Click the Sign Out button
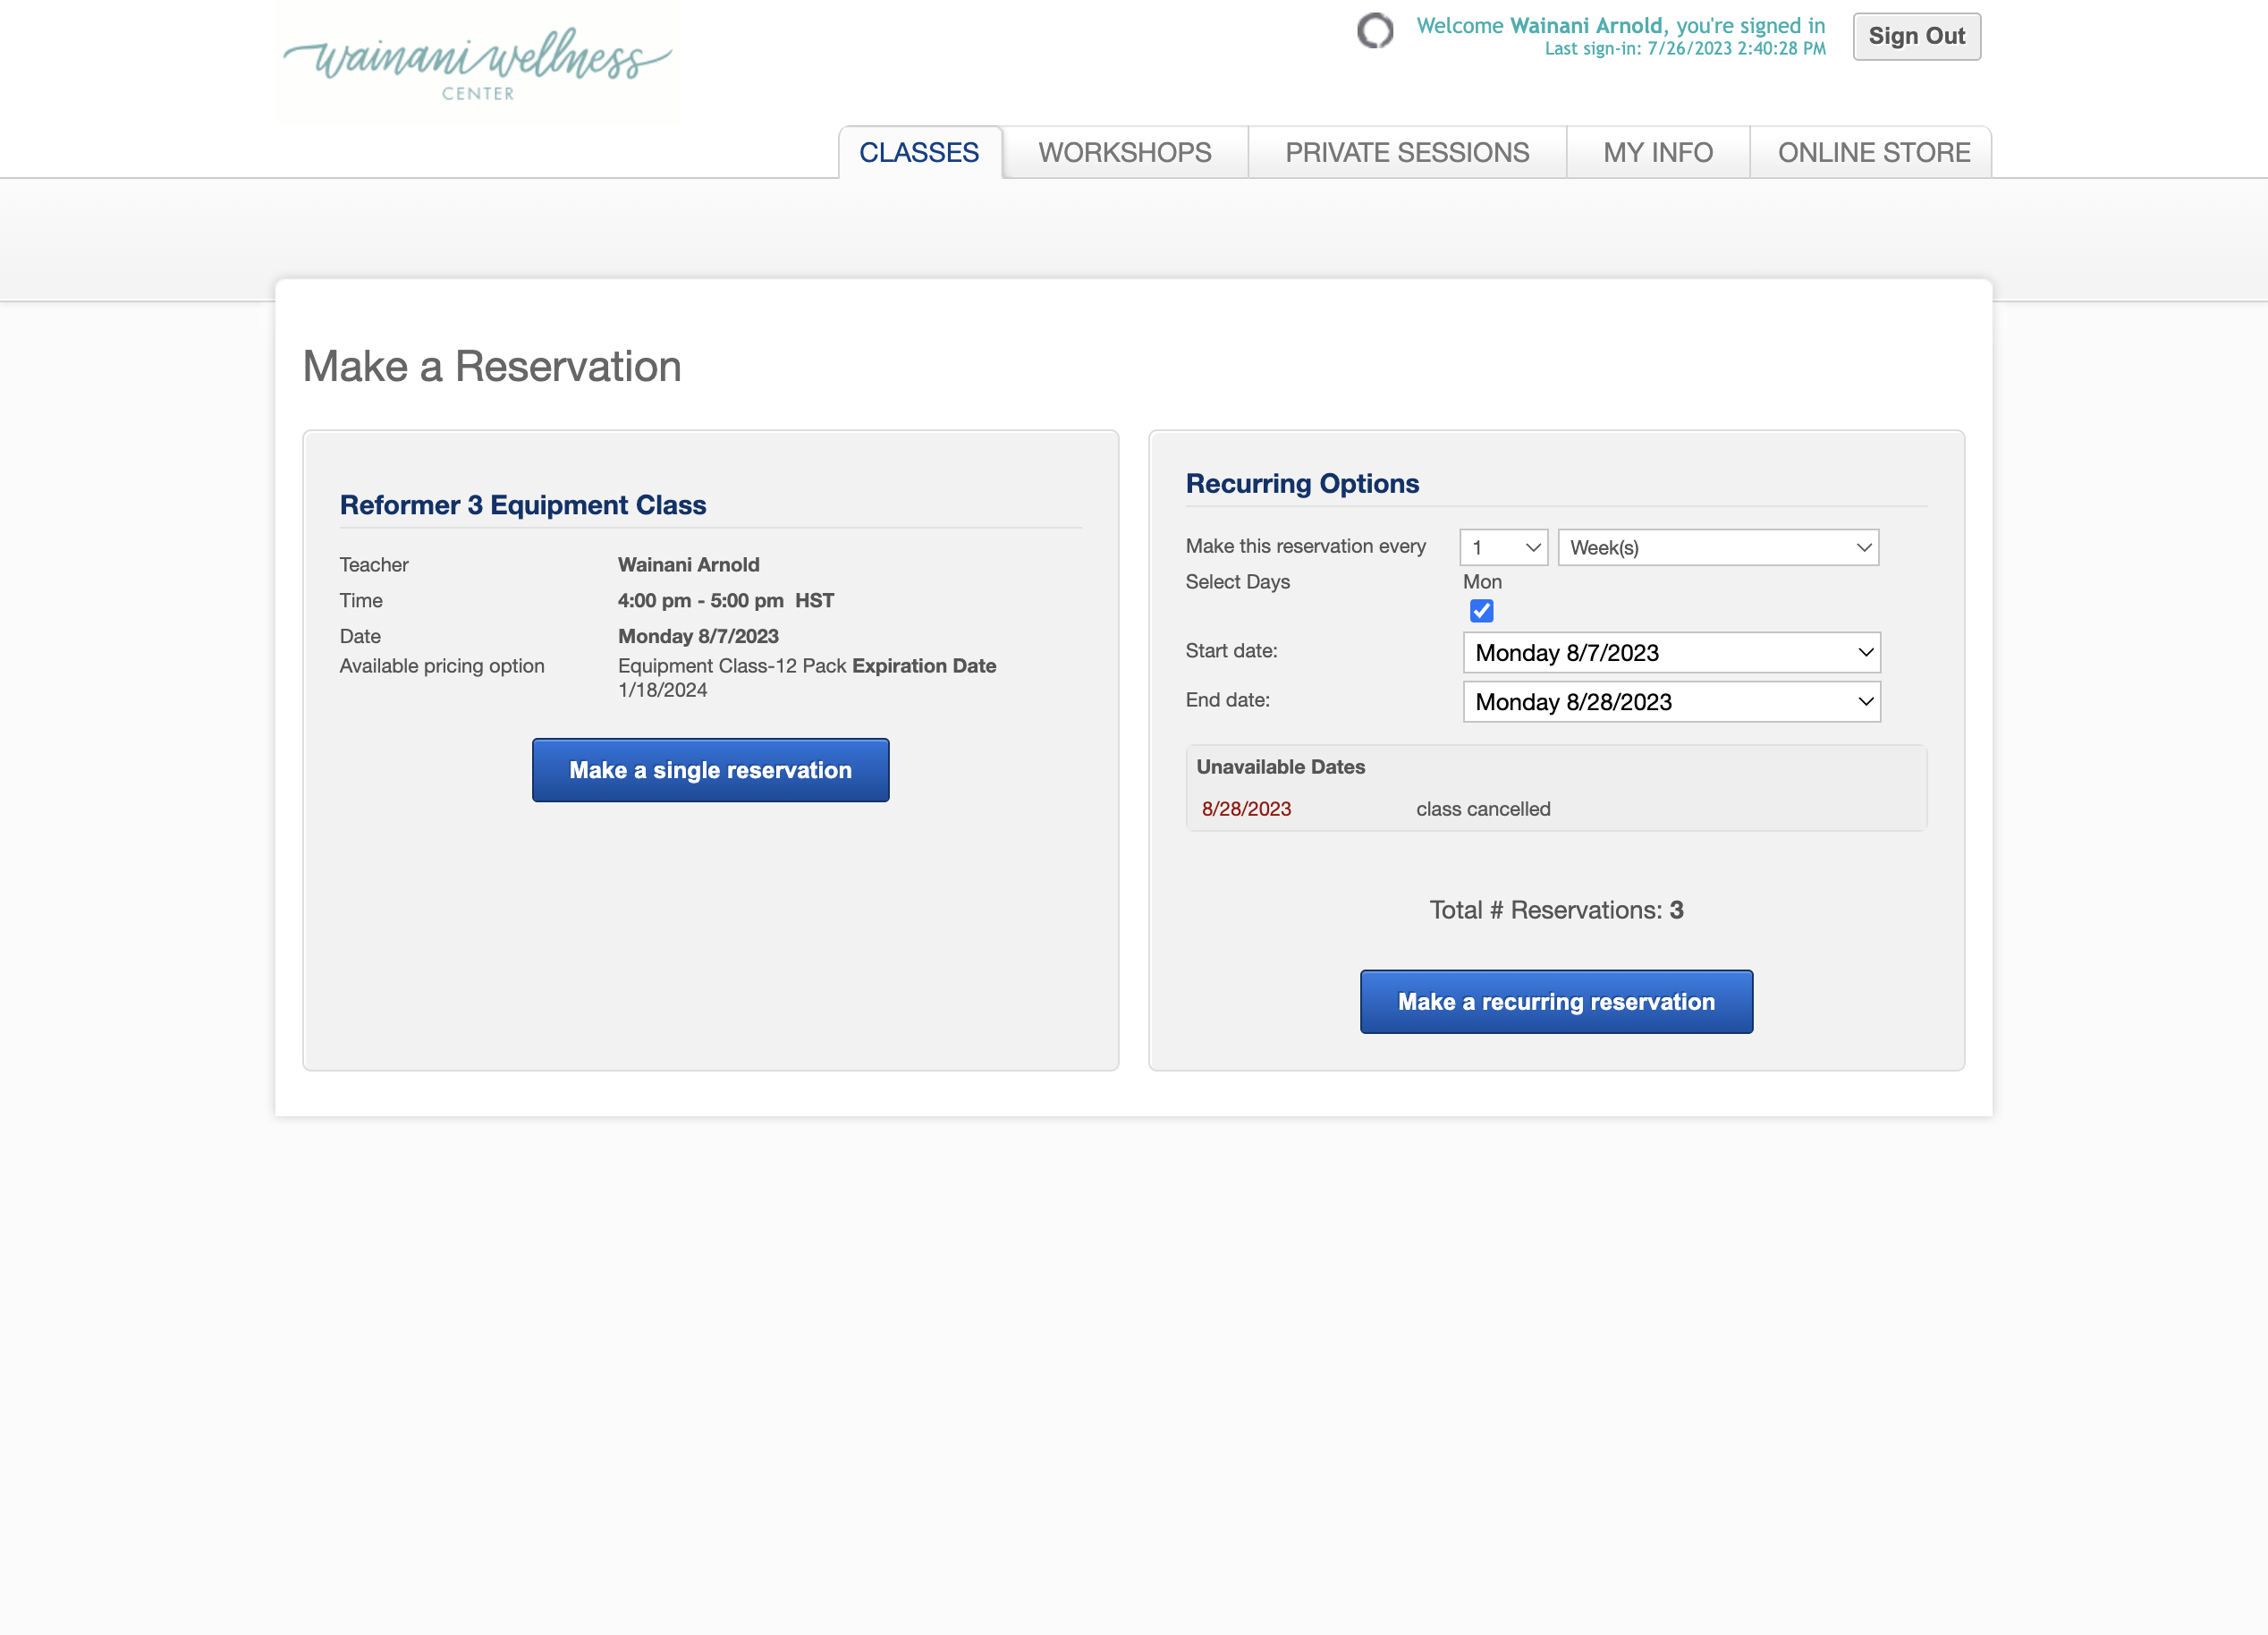2268x1635 pixels. point(1916,36)
